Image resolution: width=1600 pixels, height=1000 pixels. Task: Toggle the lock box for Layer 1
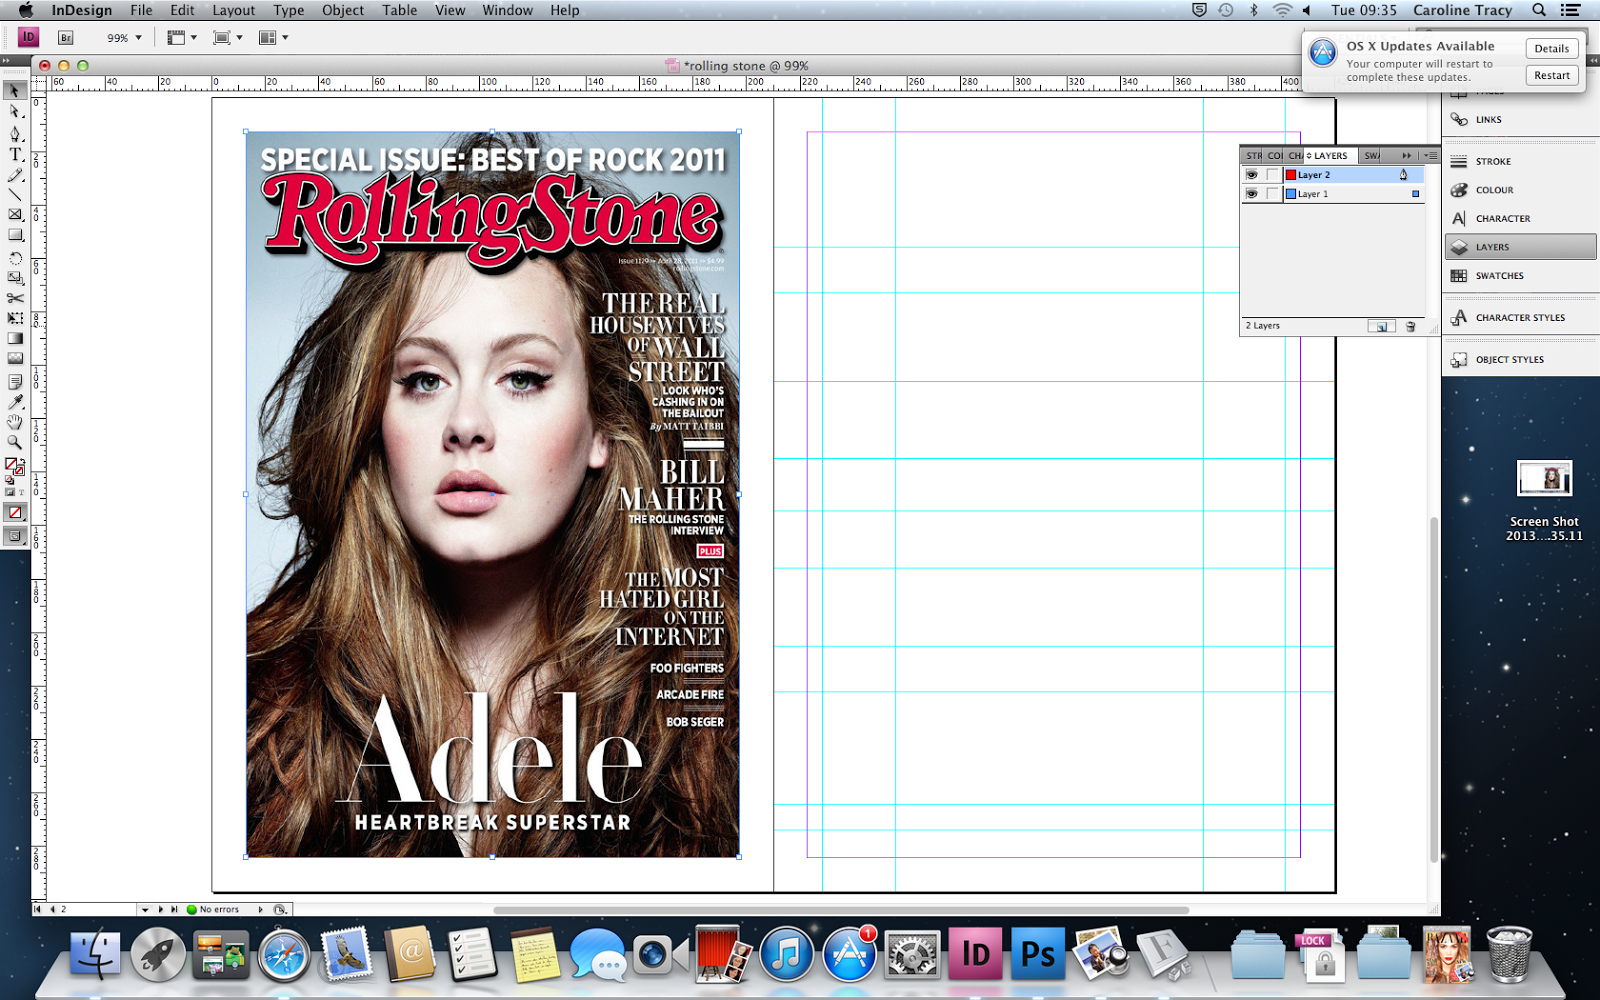tap(1272, 194)
